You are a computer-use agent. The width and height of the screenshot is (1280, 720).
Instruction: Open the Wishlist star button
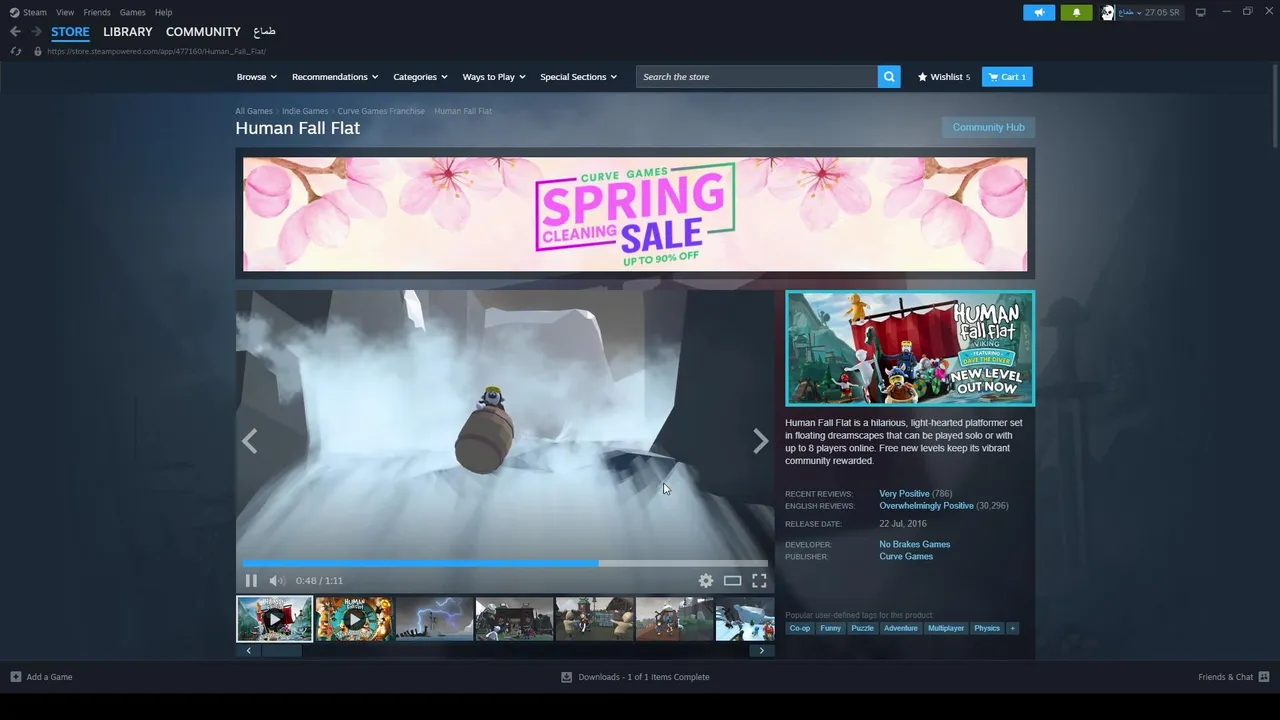point(944,77)
